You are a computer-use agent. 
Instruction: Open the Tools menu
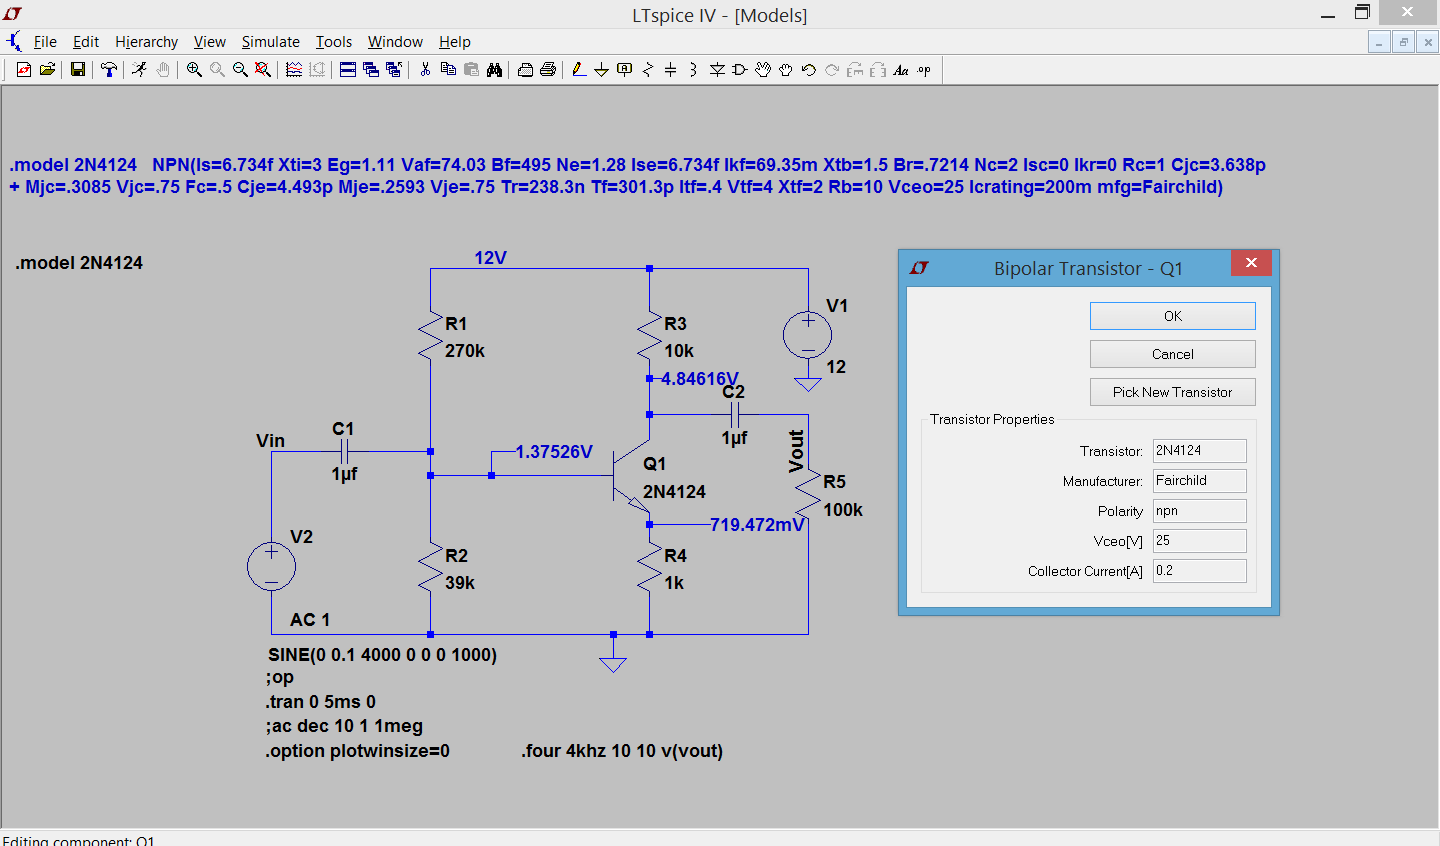coord(334,42)
